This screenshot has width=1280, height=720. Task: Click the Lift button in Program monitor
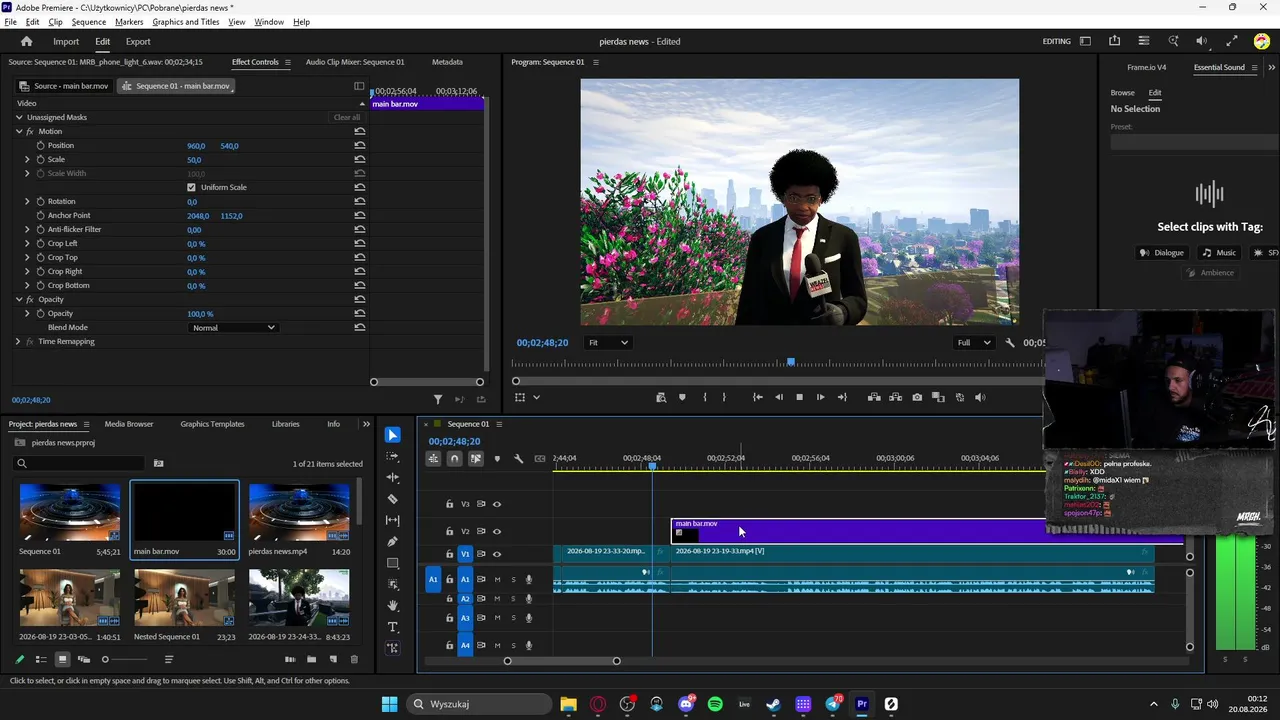point(874,397)
